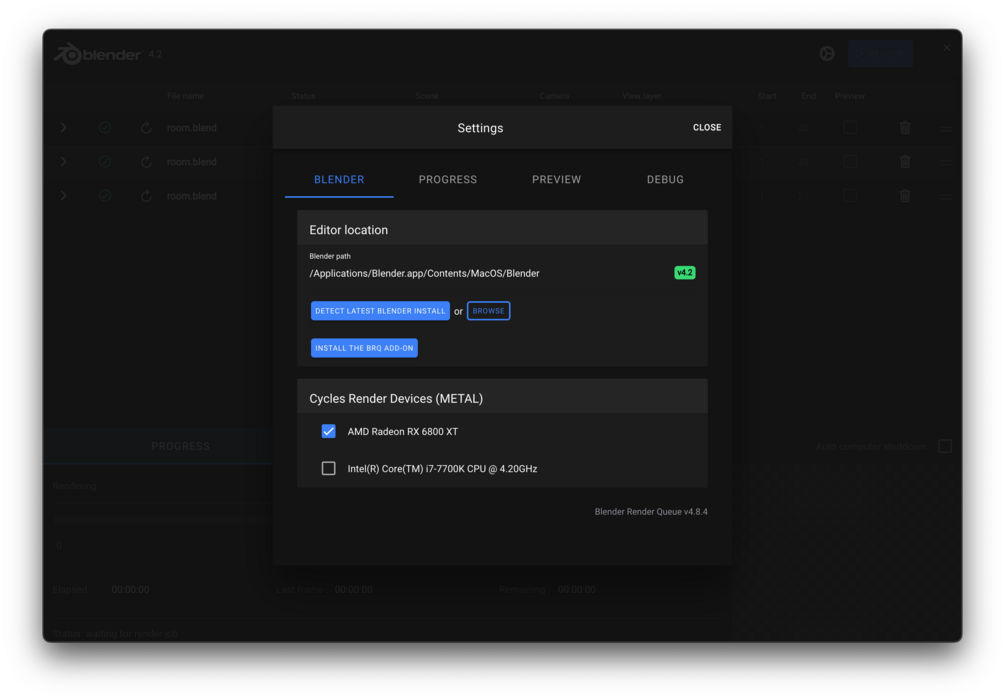Reload the first room.blend job
Viewport: 1005px width, 699px height.
146,127
